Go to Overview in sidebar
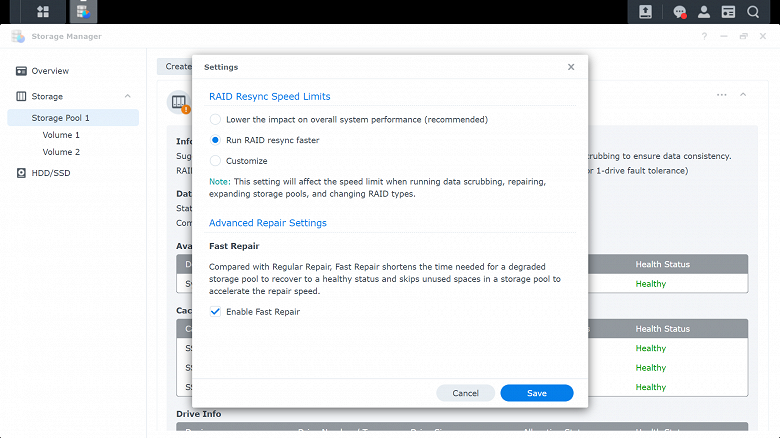 point(50,71)
